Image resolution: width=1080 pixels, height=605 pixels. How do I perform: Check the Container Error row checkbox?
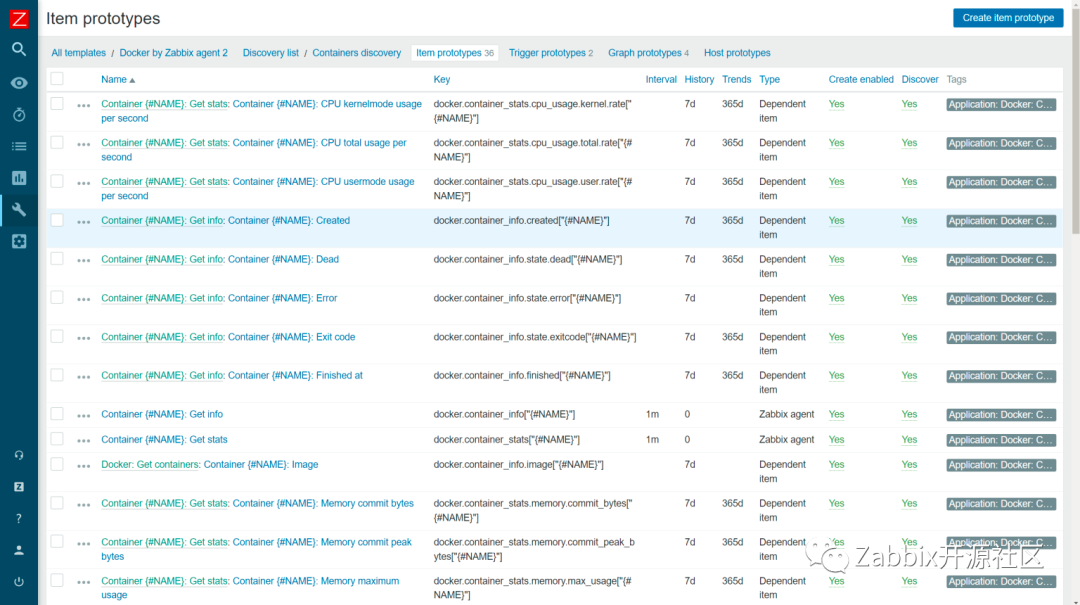pos(57,297)
